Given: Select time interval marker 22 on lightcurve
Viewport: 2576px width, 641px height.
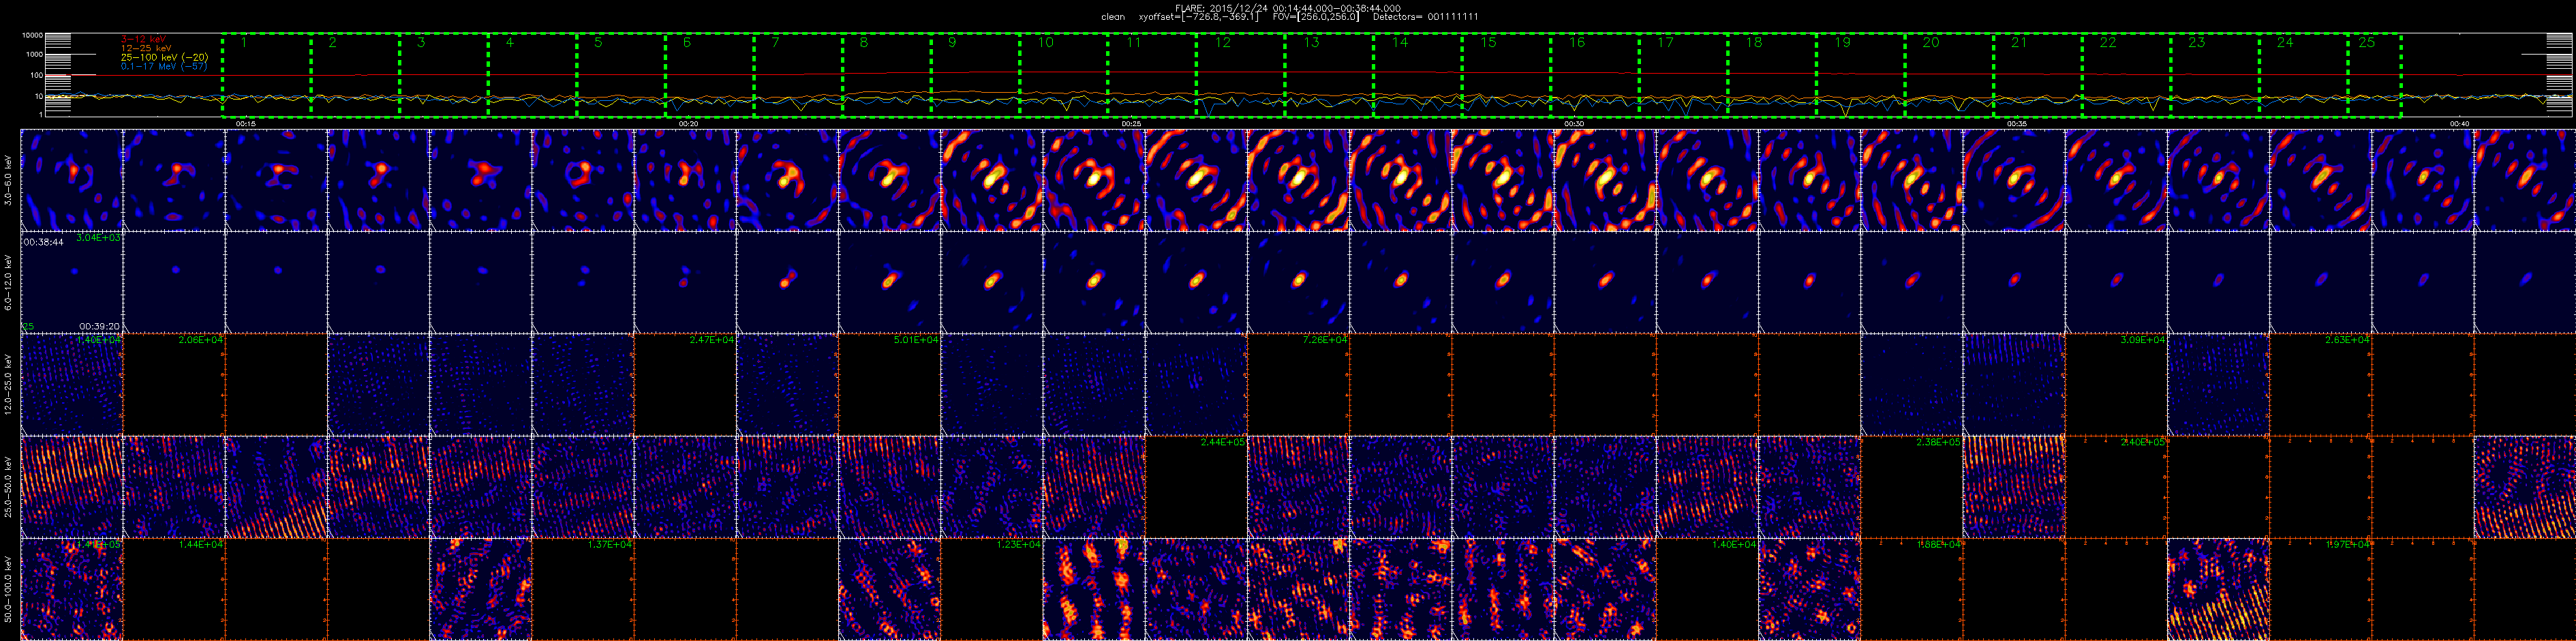Looking at the screenshot, I should [2107, 43].
